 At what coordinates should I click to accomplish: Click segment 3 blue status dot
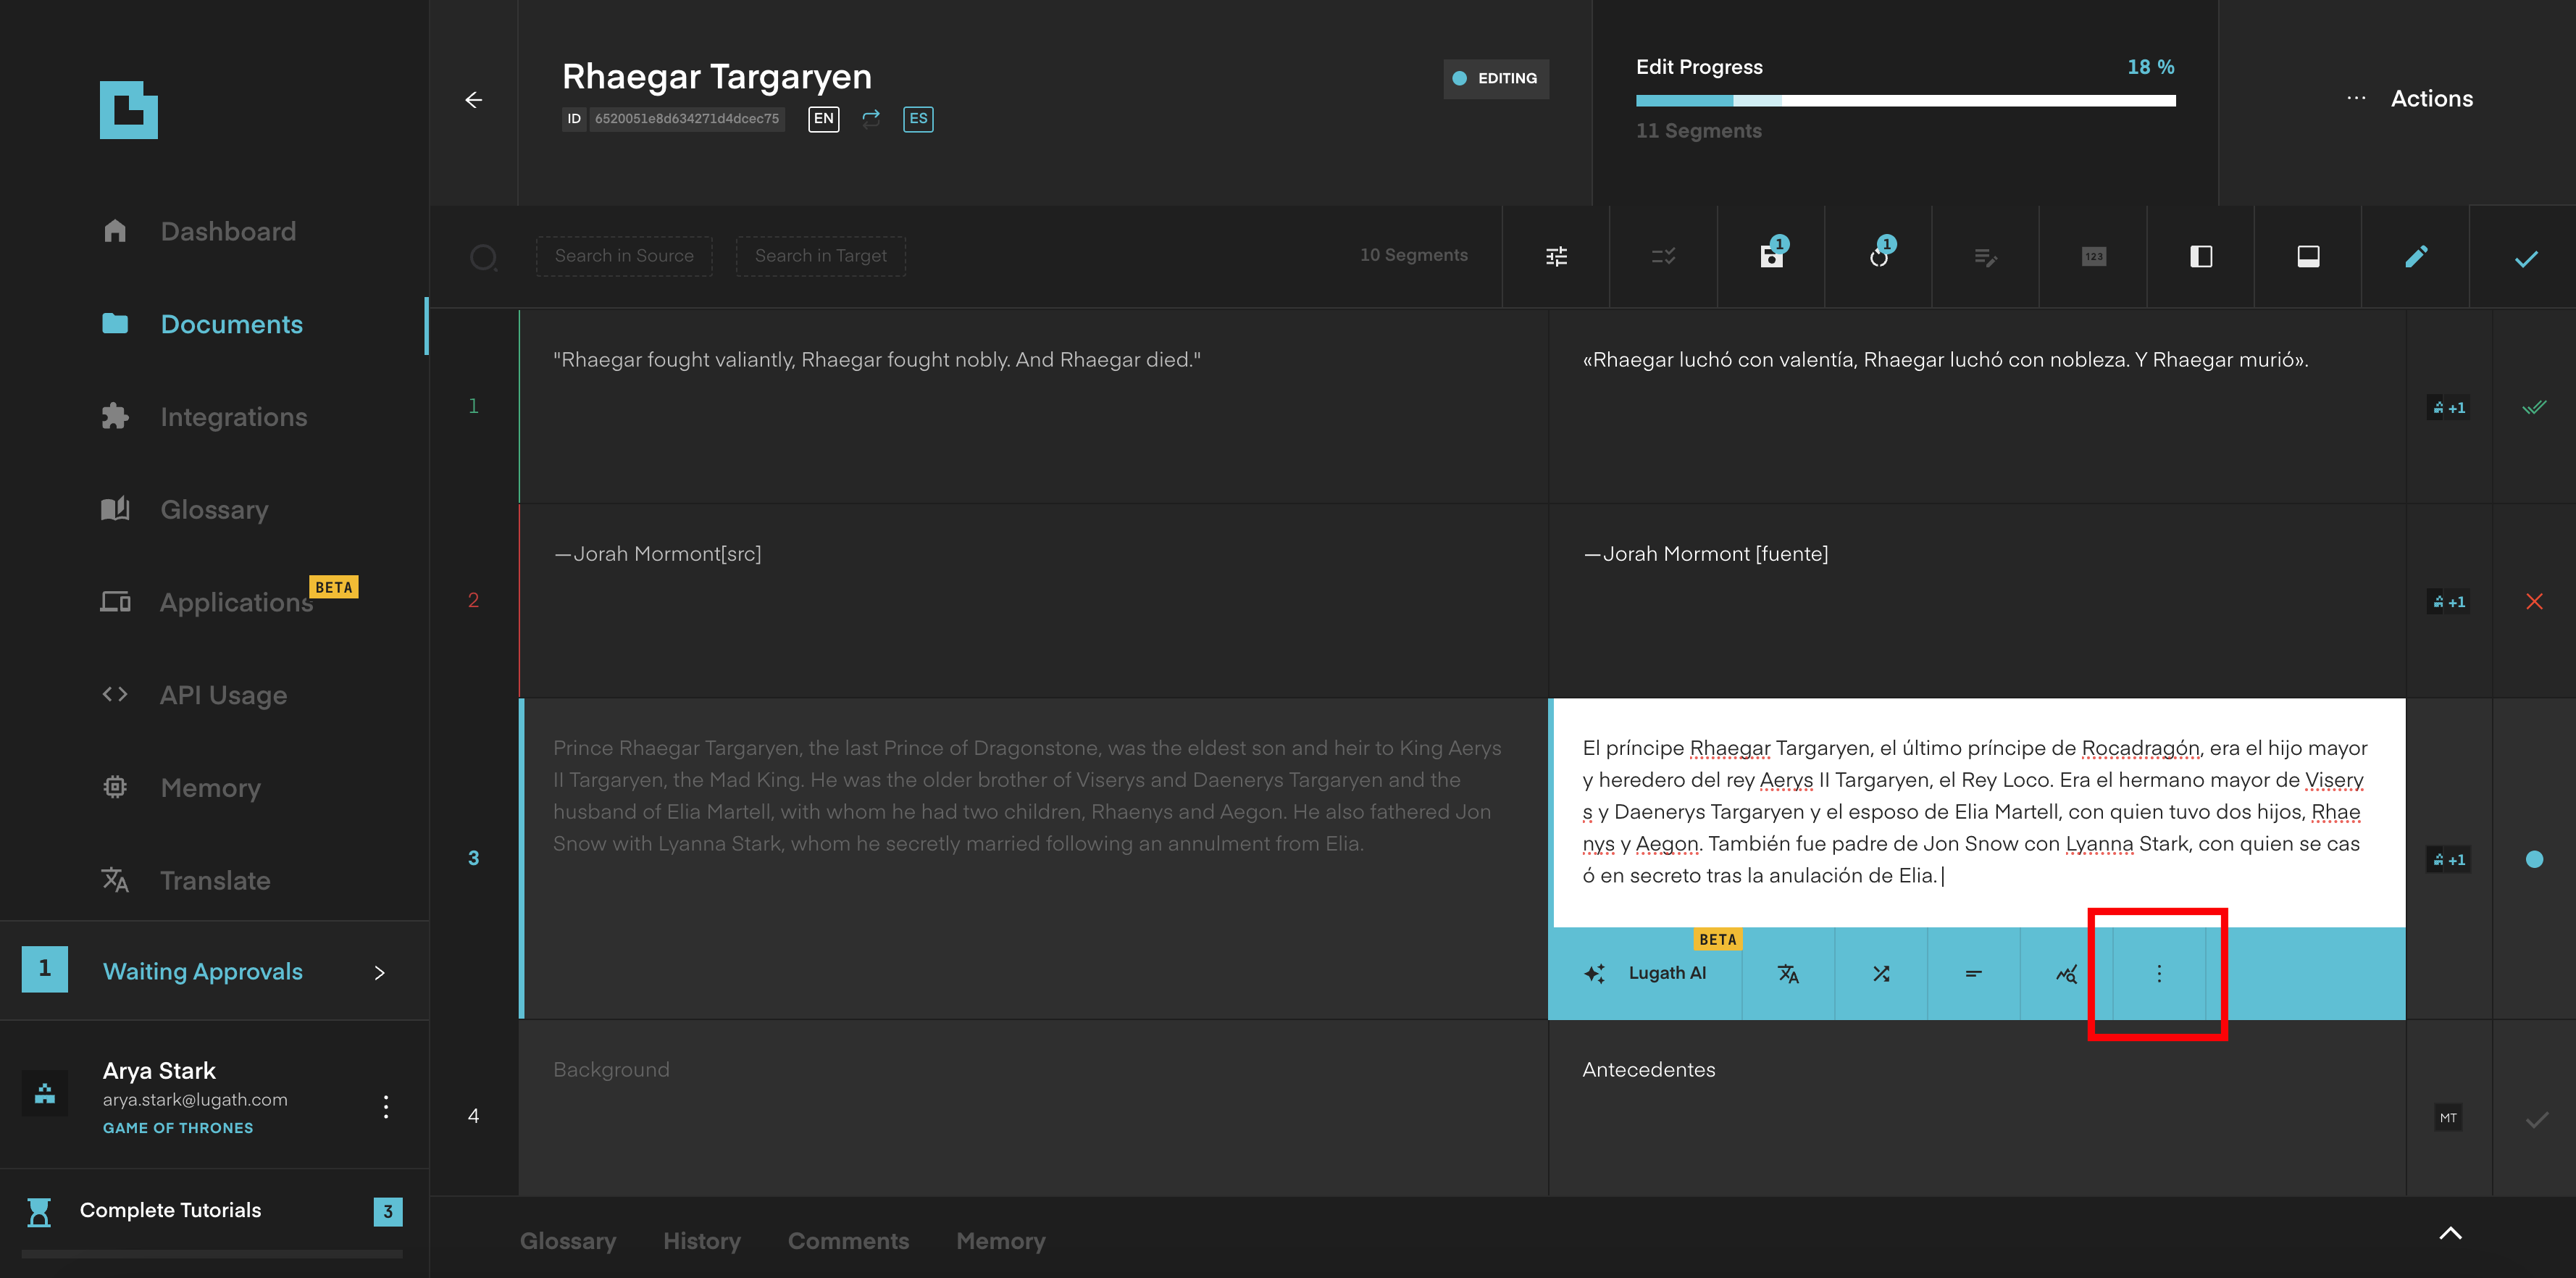pos(2534,859)
